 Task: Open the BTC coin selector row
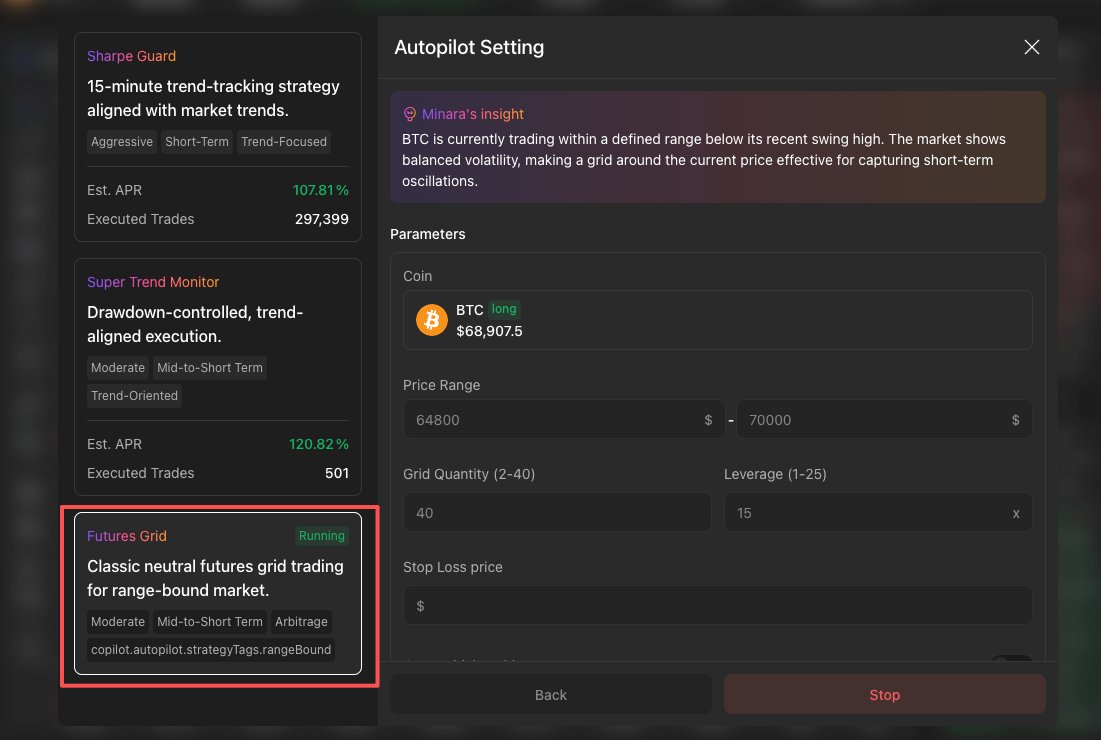pos(718,320)
